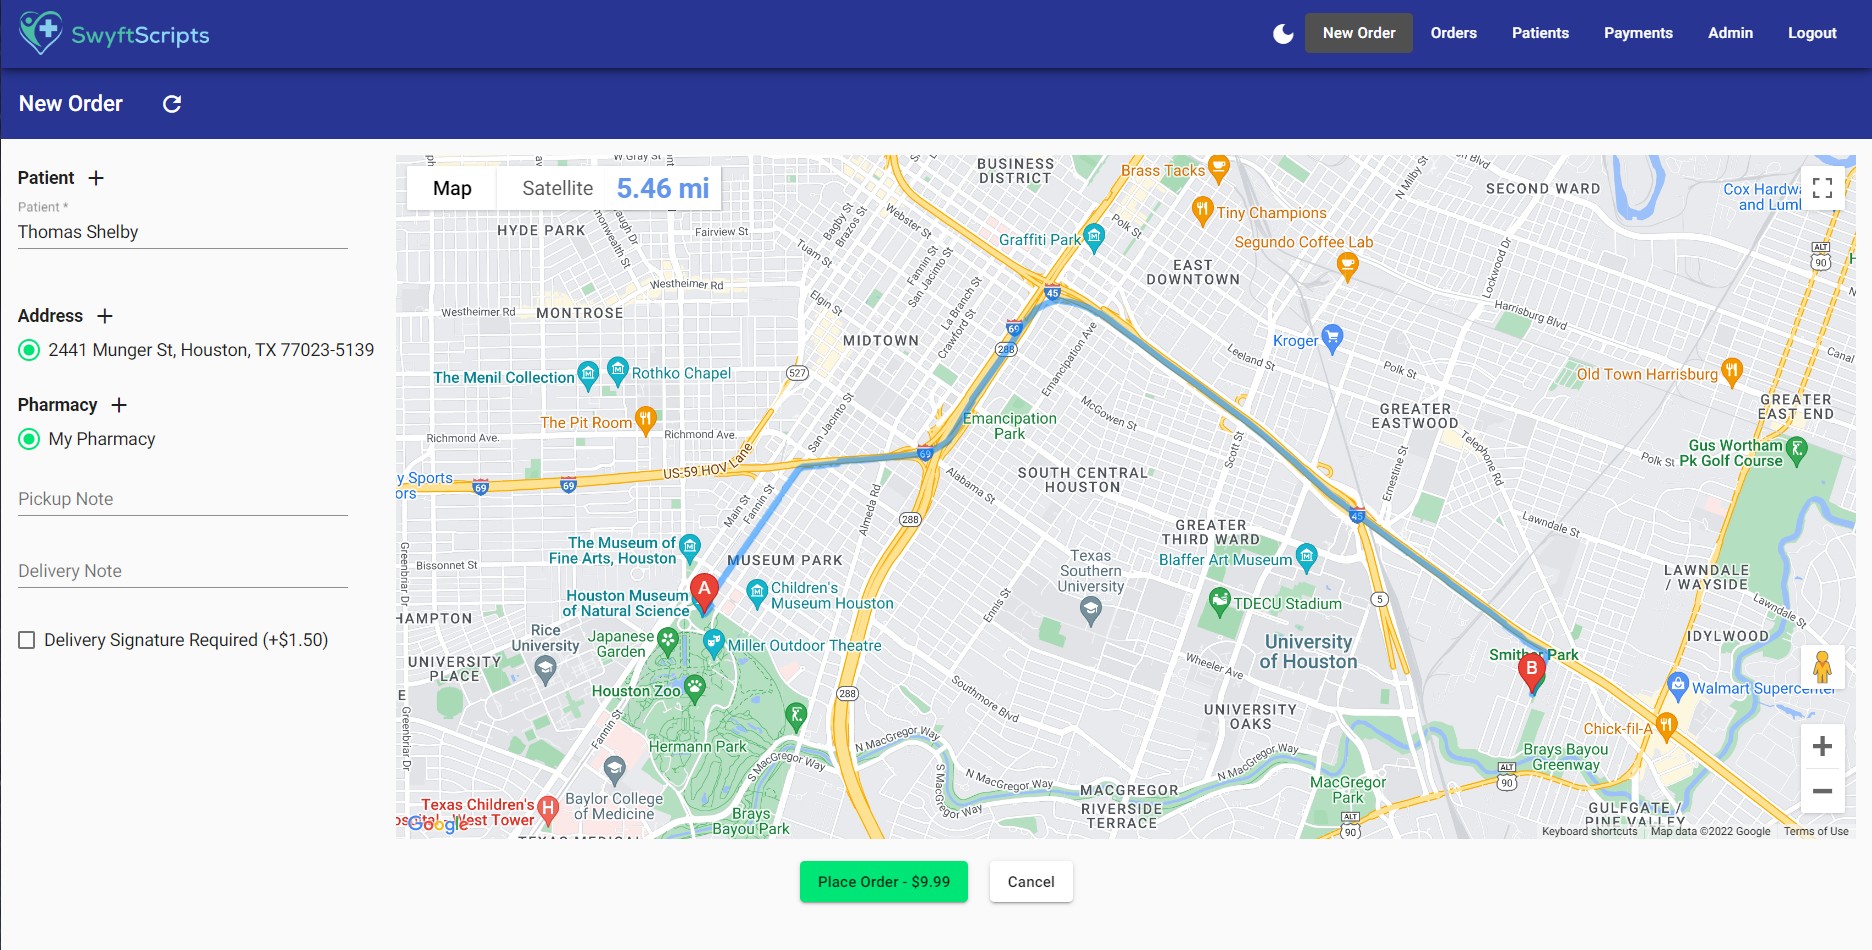
Task: Toggle fullscreen map view
Action: click(x=1822, y=188)
